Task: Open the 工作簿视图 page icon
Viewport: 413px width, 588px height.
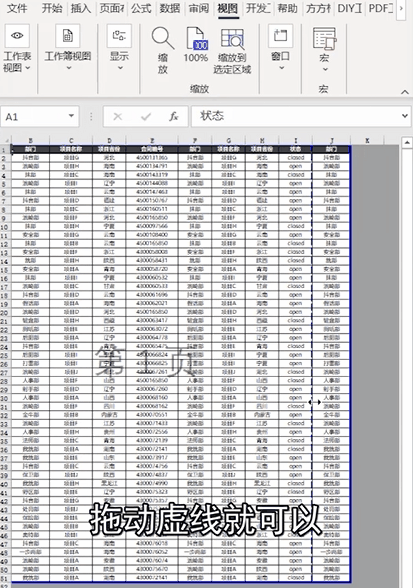Action: [68, 36]
